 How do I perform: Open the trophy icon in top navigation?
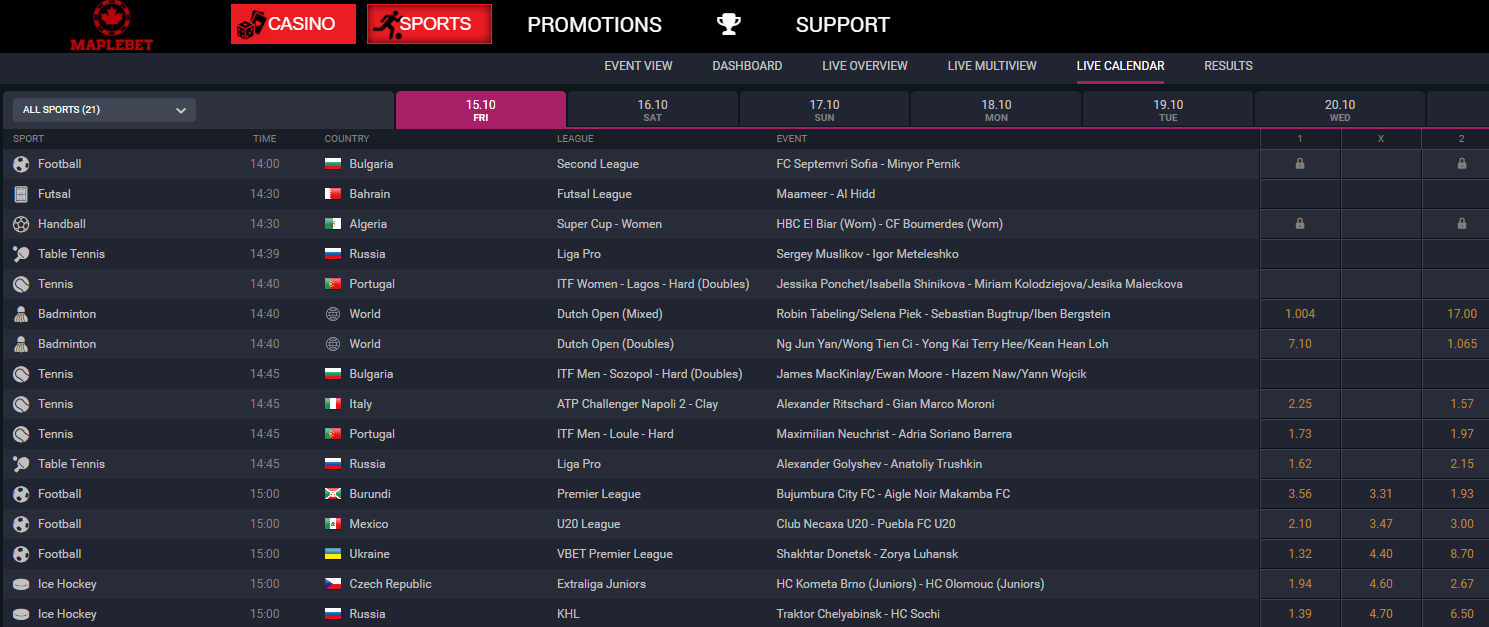(729, 25)
